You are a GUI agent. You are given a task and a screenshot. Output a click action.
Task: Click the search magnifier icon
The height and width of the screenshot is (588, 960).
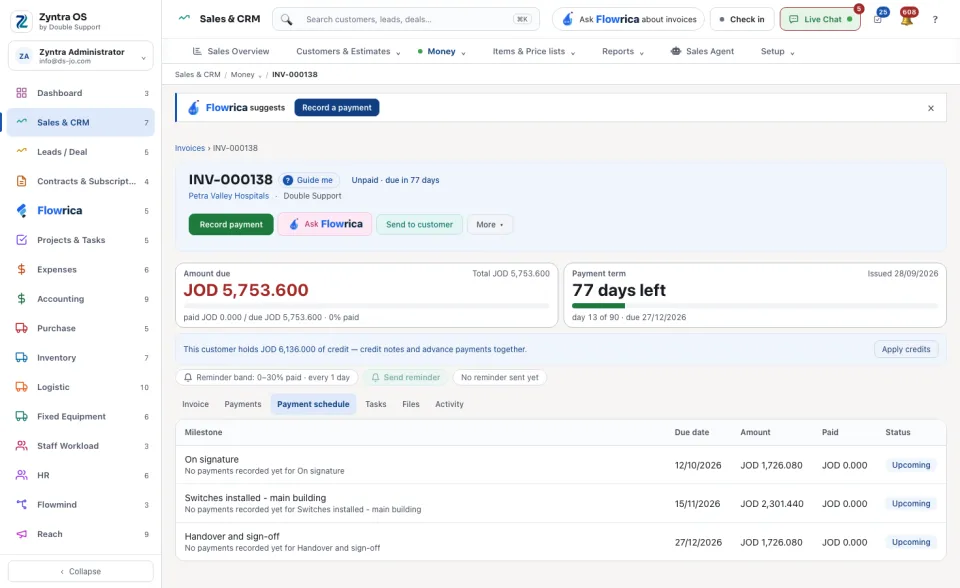click(286, 20)
